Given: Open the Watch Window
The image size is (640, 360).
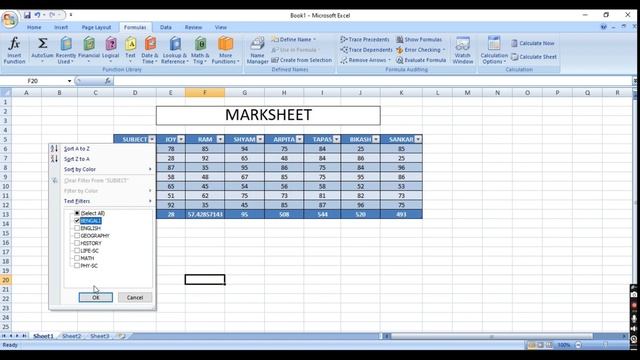Looking at the screenshot, I should pyautogui.click(x=462, y=50).
